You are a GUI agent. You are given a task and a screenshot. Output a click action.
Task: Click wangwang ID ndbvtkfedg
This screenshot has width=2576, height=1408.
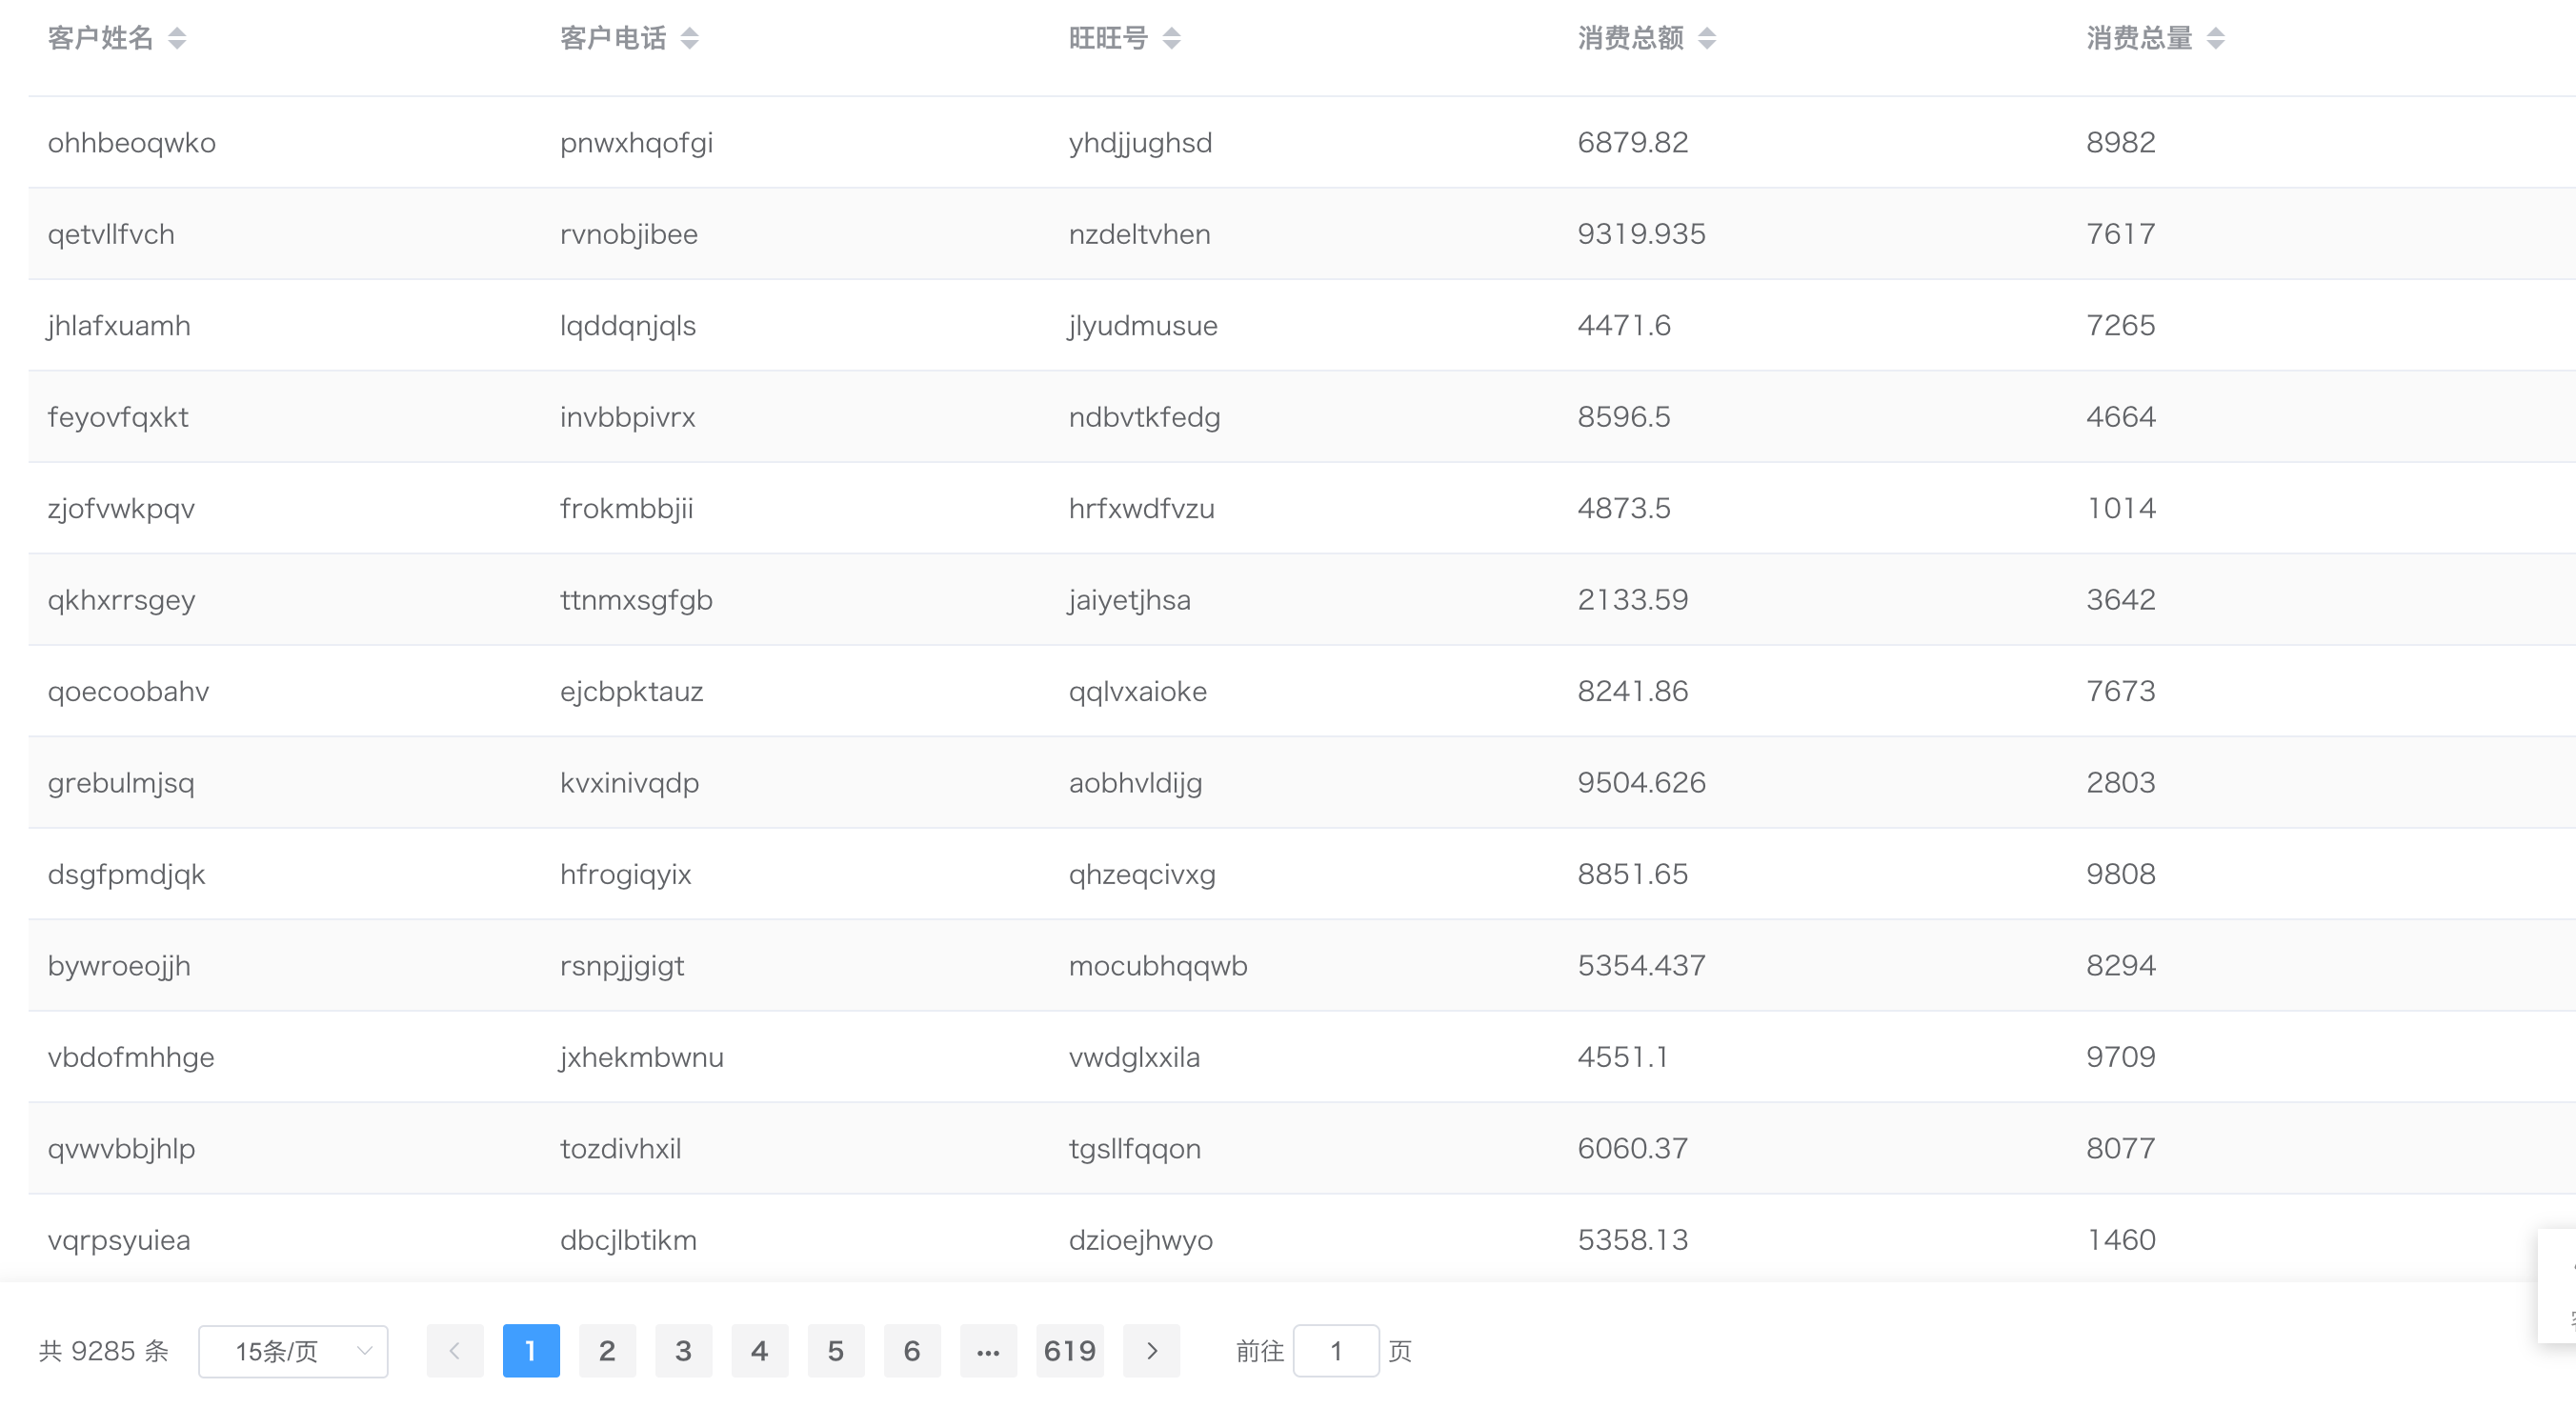pos(1145,417)
